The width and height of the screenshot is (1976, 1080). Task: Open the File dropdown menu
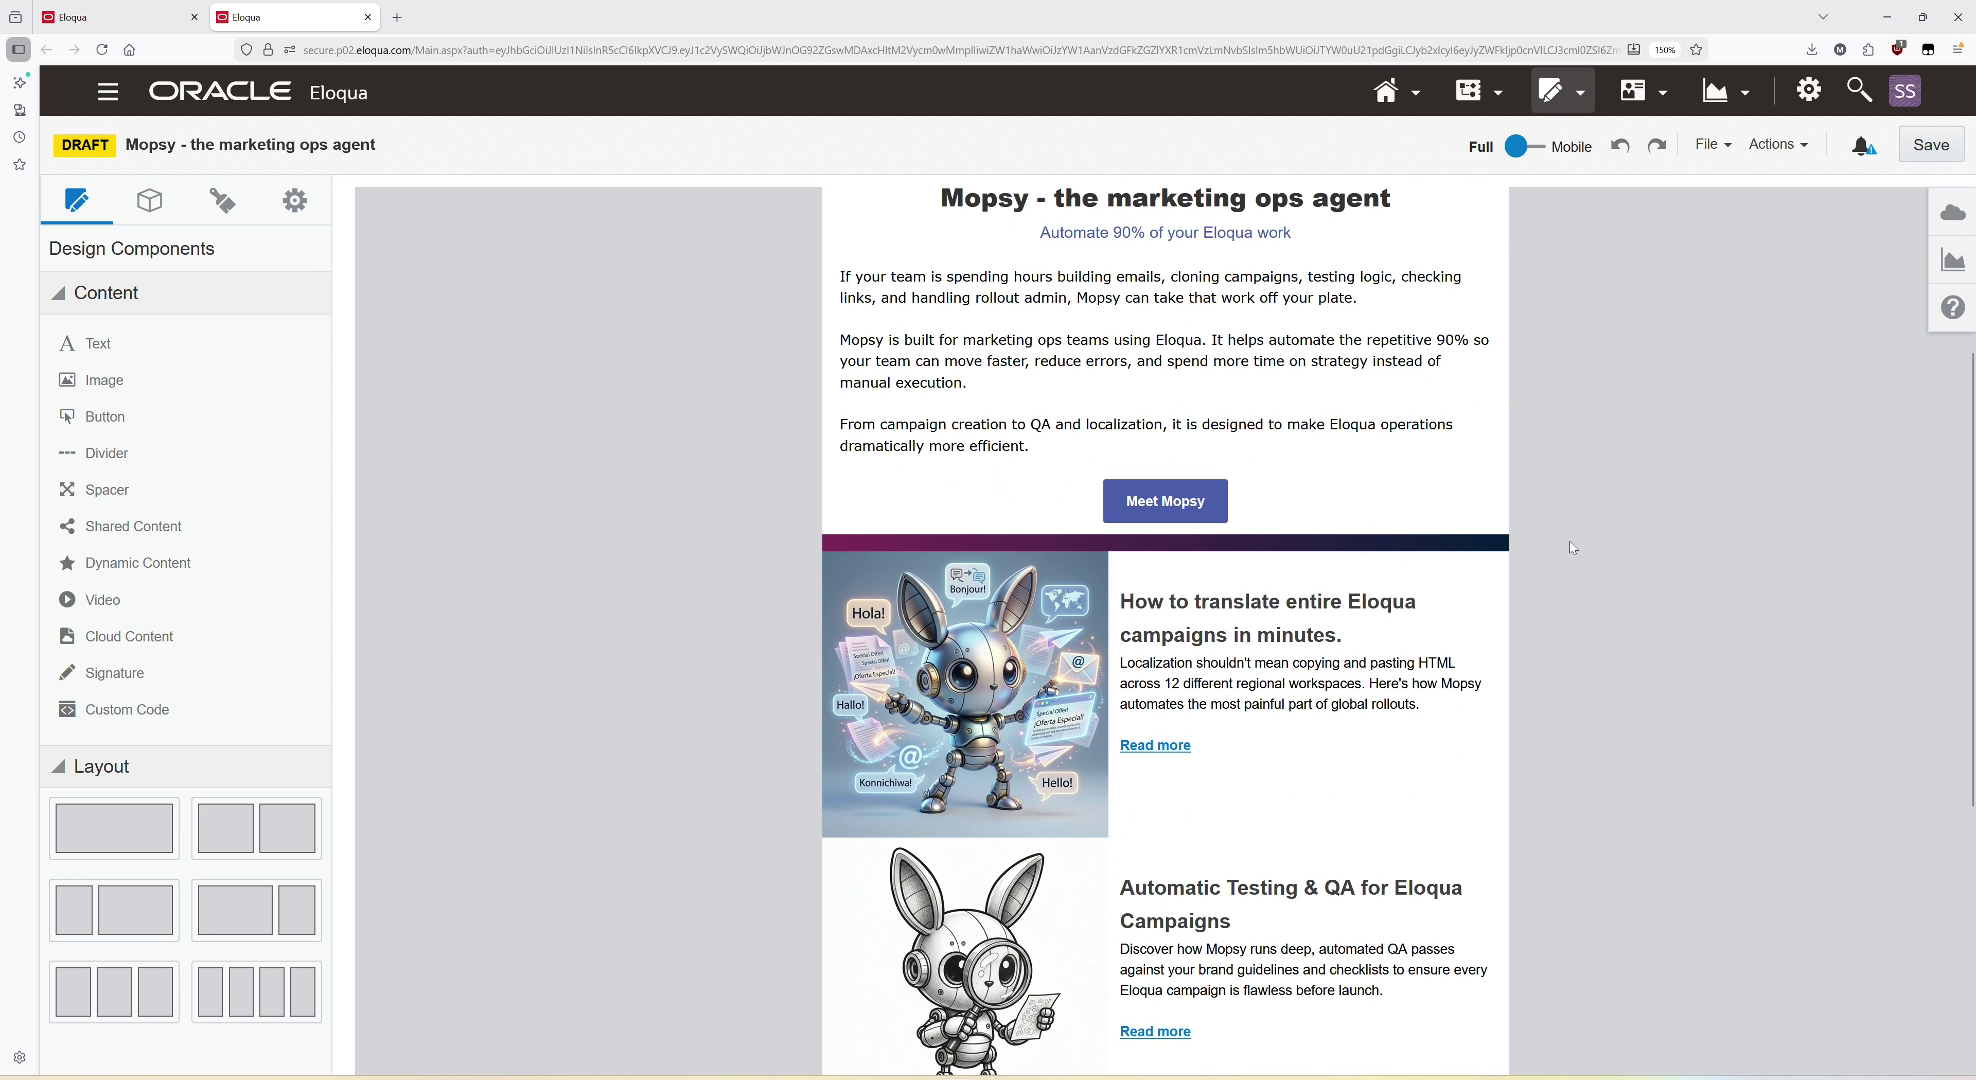pos(1713,144)
